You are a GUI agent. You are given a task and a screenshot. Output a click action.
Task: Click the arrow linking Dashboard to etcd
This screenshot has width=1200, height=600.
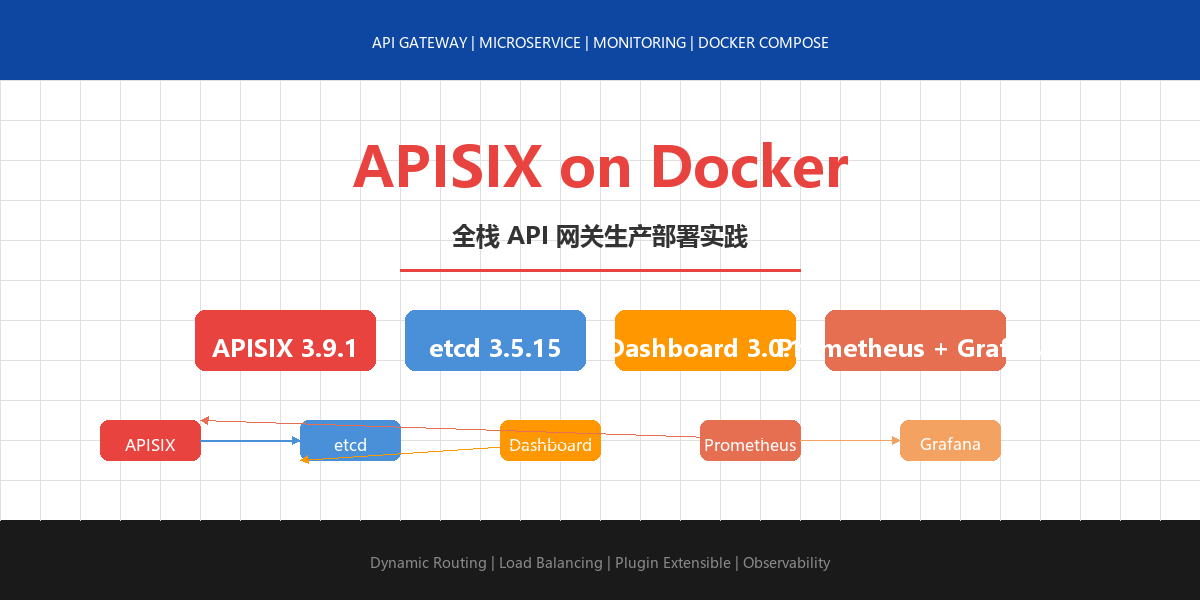coord(450,452)
